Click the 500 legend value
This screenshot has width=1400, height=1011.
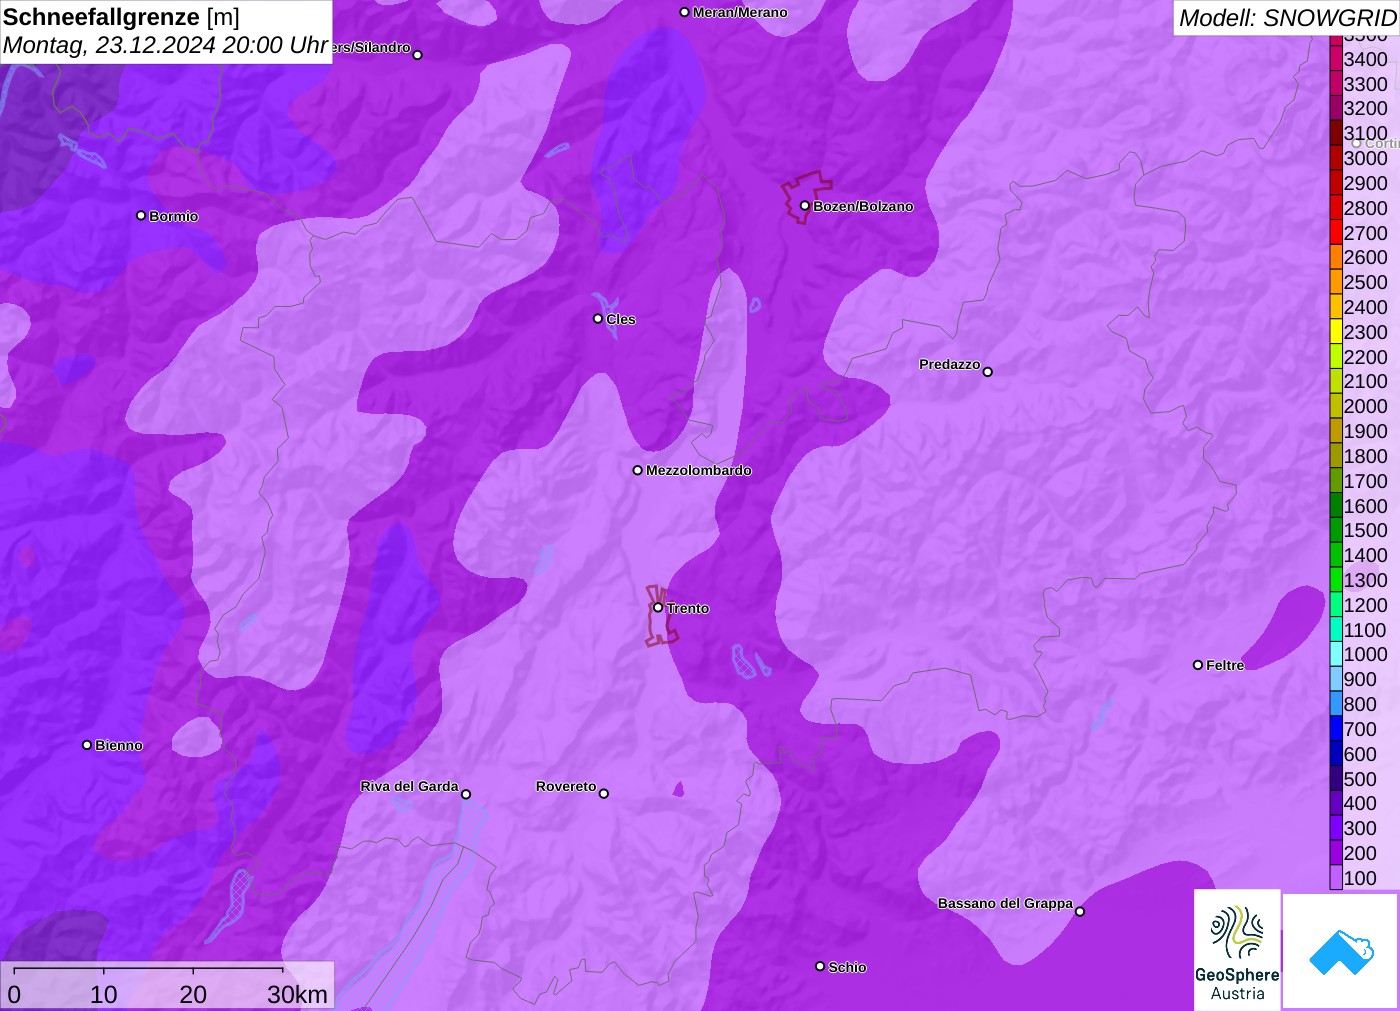[x=1360, y=779]
